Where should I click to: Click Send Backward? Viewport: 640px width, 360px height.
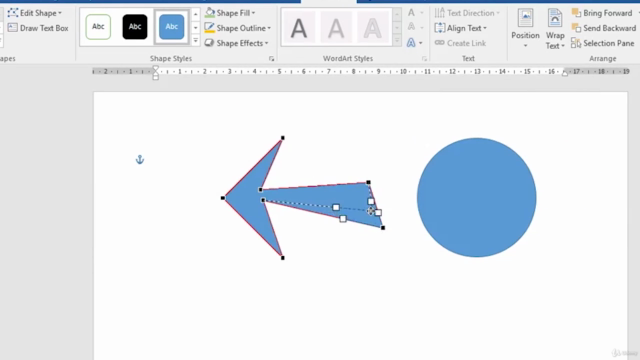click(x=603, y=28)
